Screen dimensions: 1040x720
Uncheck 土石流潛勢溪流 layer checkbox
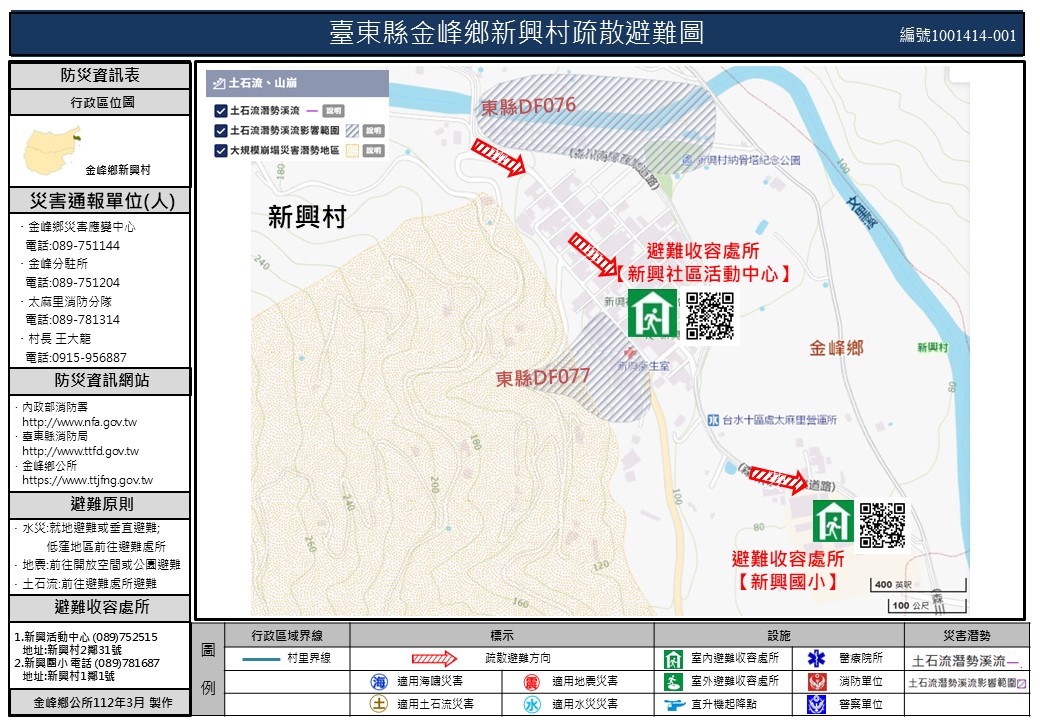pos(220,111)
